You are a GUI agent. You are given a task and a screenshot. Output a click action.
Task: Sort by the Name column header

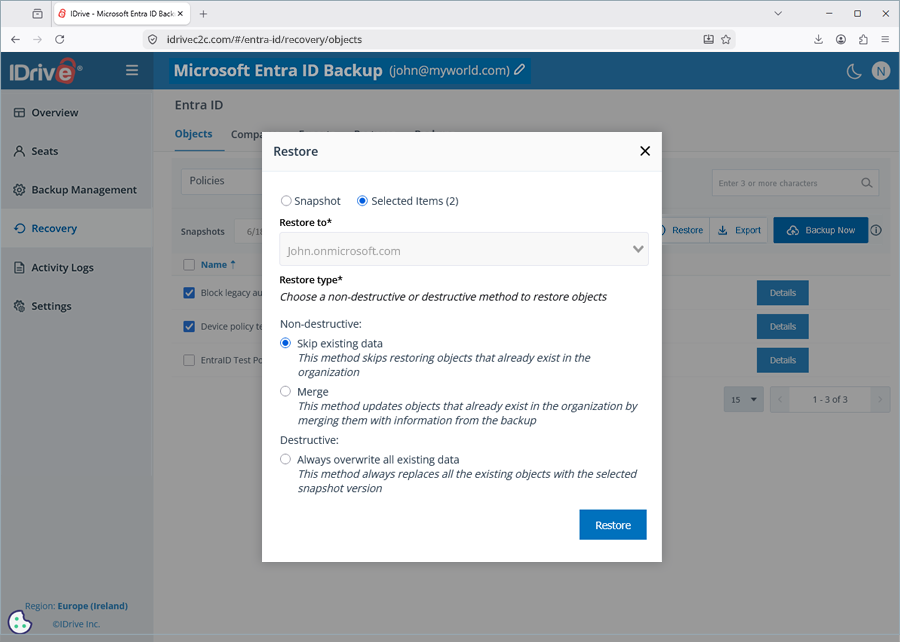click(218, 264)
